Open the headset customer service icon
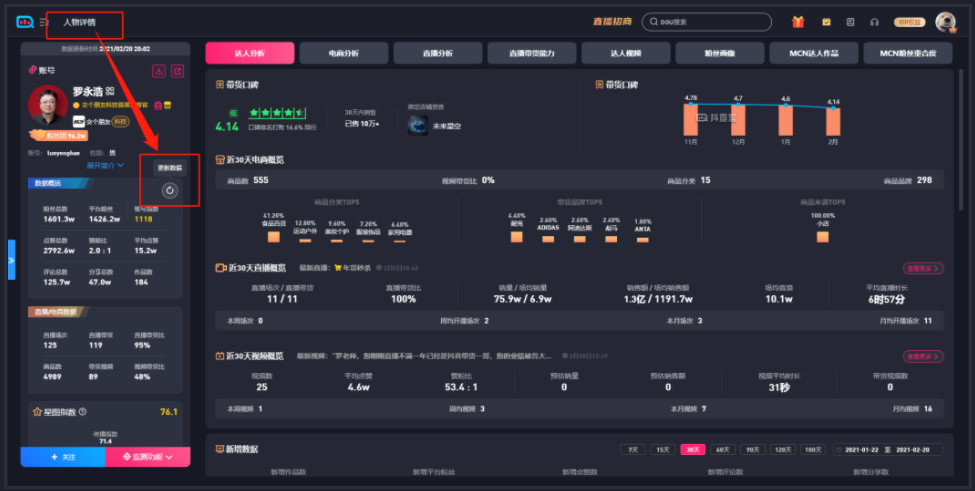975x491 pixels. (x=874, y=22)
